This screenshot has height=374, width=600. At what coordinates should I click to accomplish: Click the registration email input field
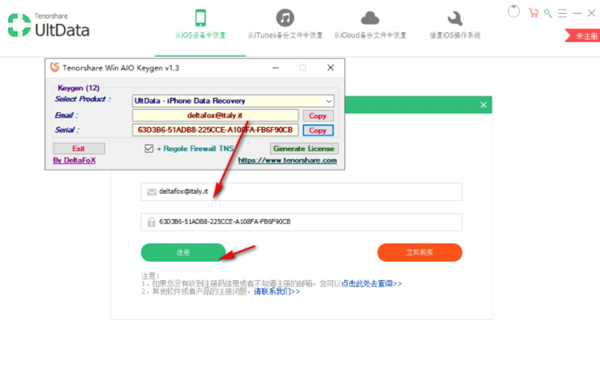[302, 192]
